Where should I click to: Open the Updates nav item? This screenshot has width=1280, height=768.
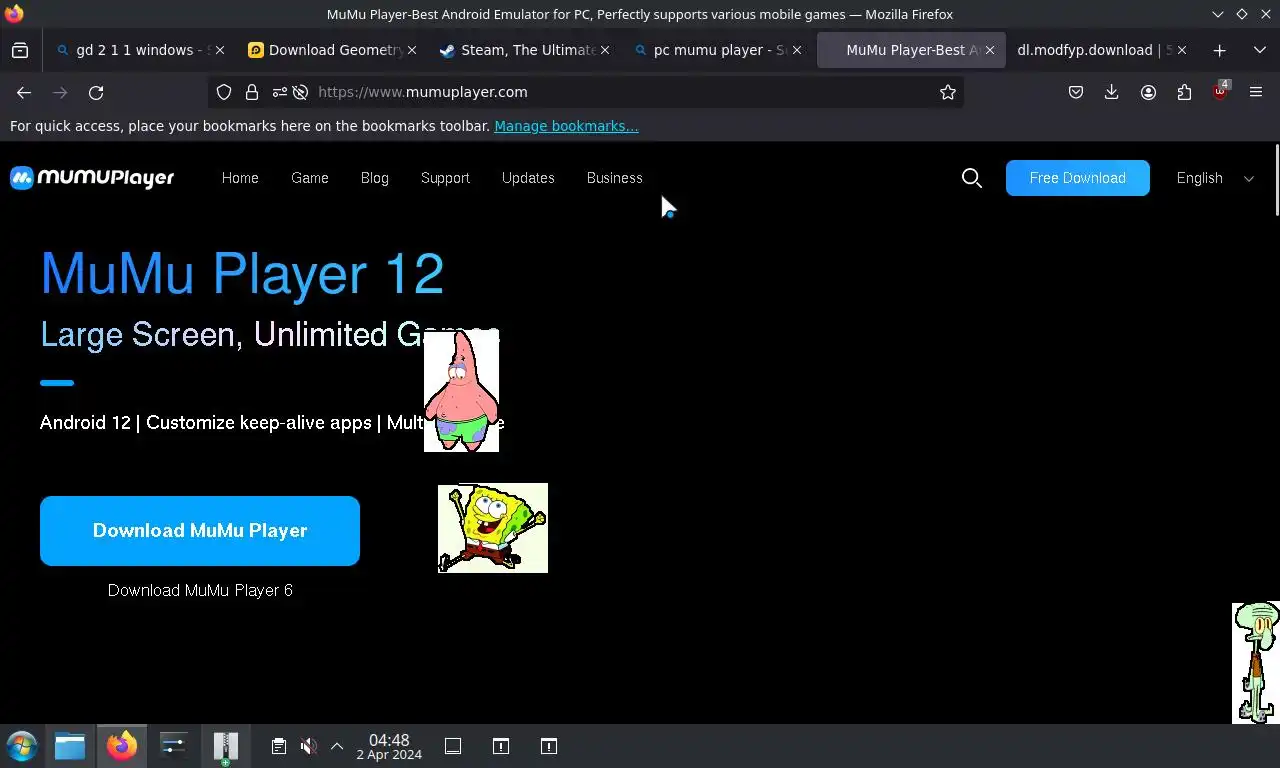pos(528,178)
